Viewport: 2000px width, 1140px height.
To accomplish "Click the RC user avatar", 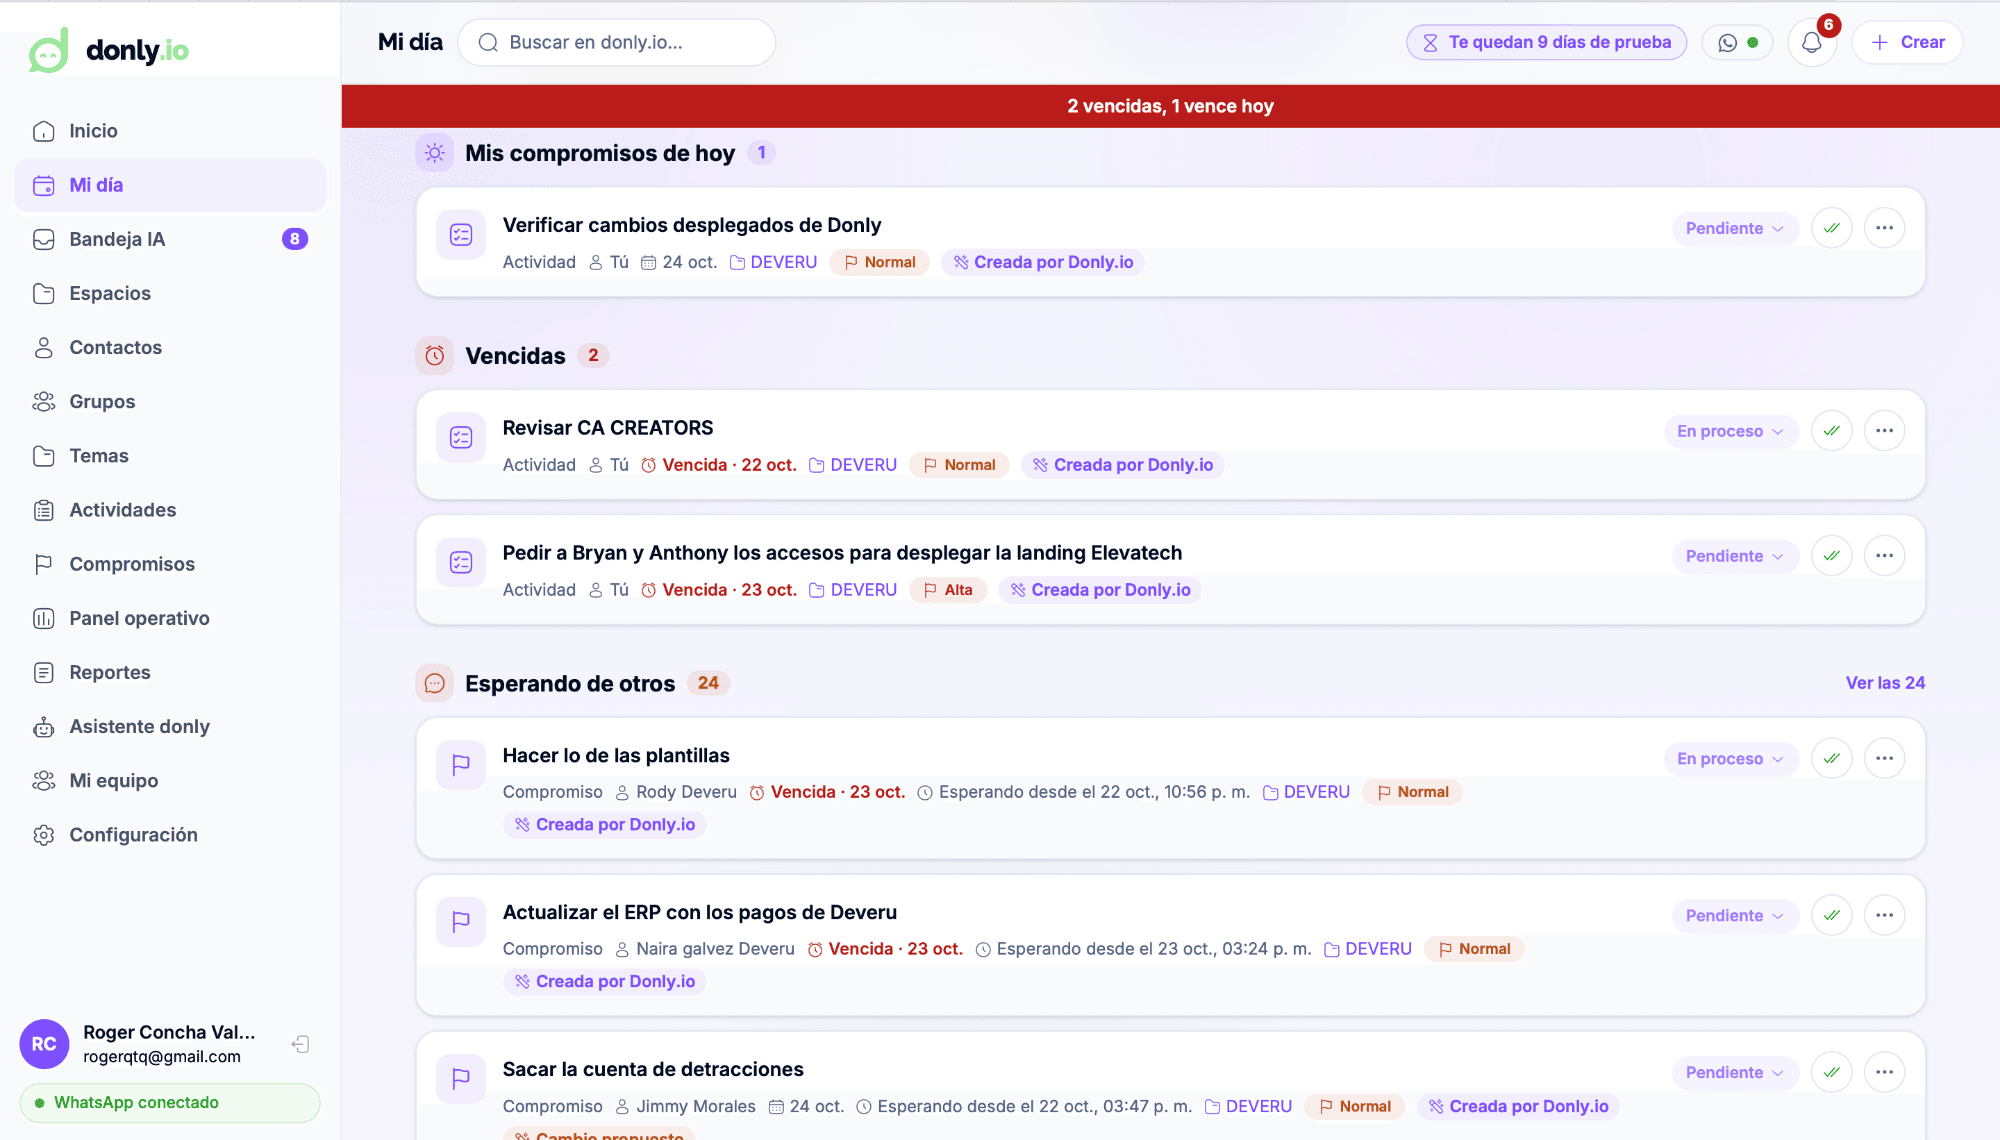I will pos(44,1044).
